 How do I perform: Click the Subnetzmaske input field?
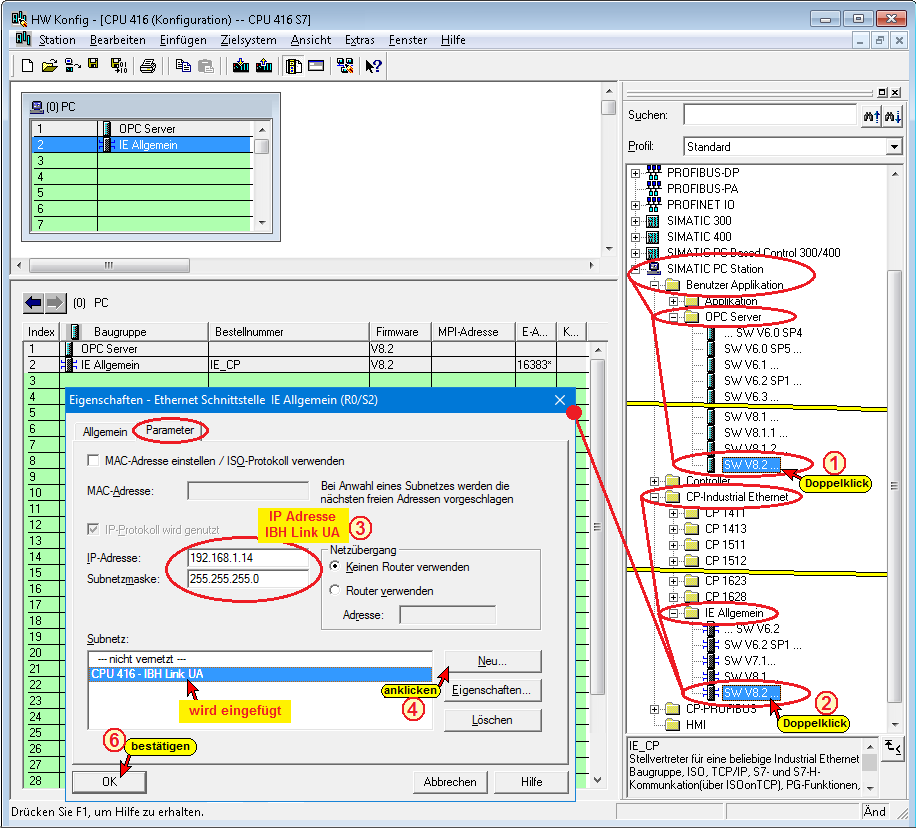tap(248, 579)
